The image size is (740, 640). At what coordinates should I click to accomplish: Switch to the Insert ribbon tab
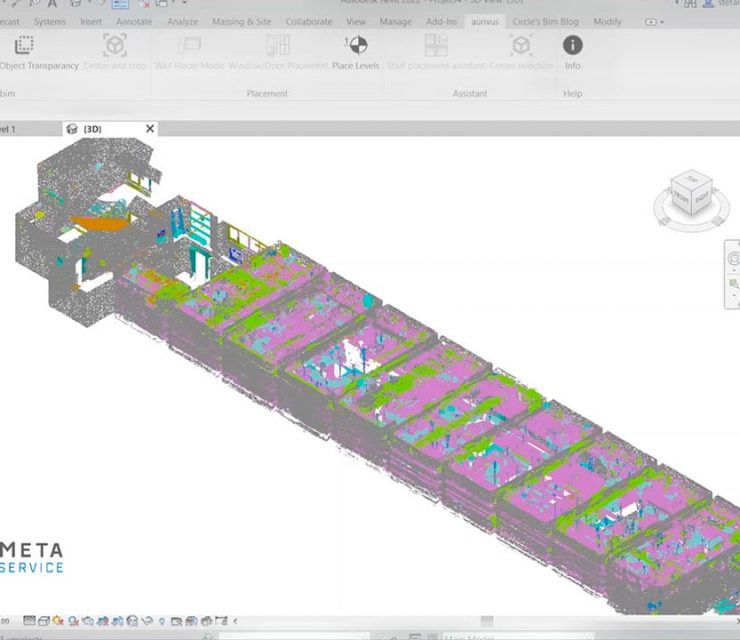coord(91,22)
